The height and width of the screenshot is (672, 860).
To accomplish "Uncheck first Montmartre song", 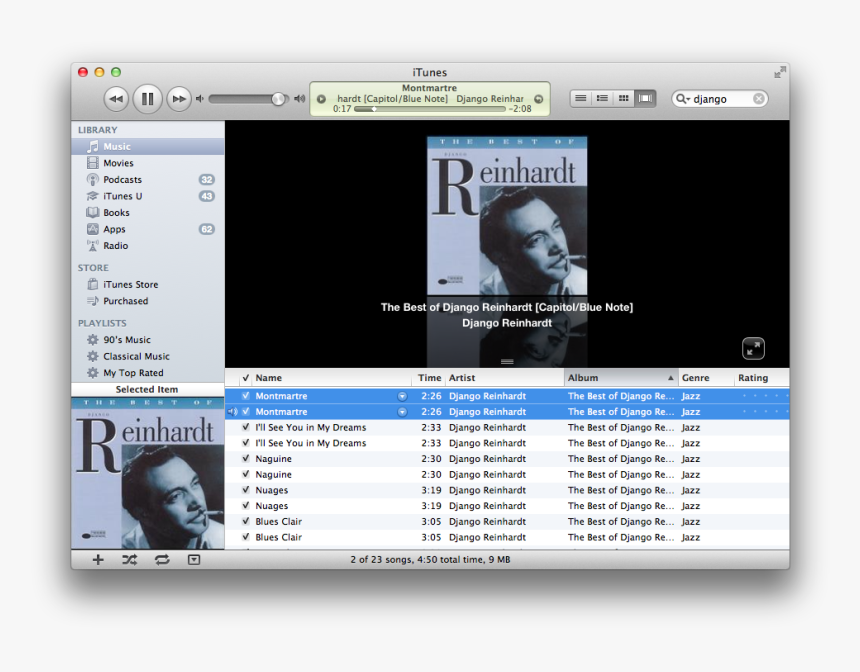I will (246, 396).
